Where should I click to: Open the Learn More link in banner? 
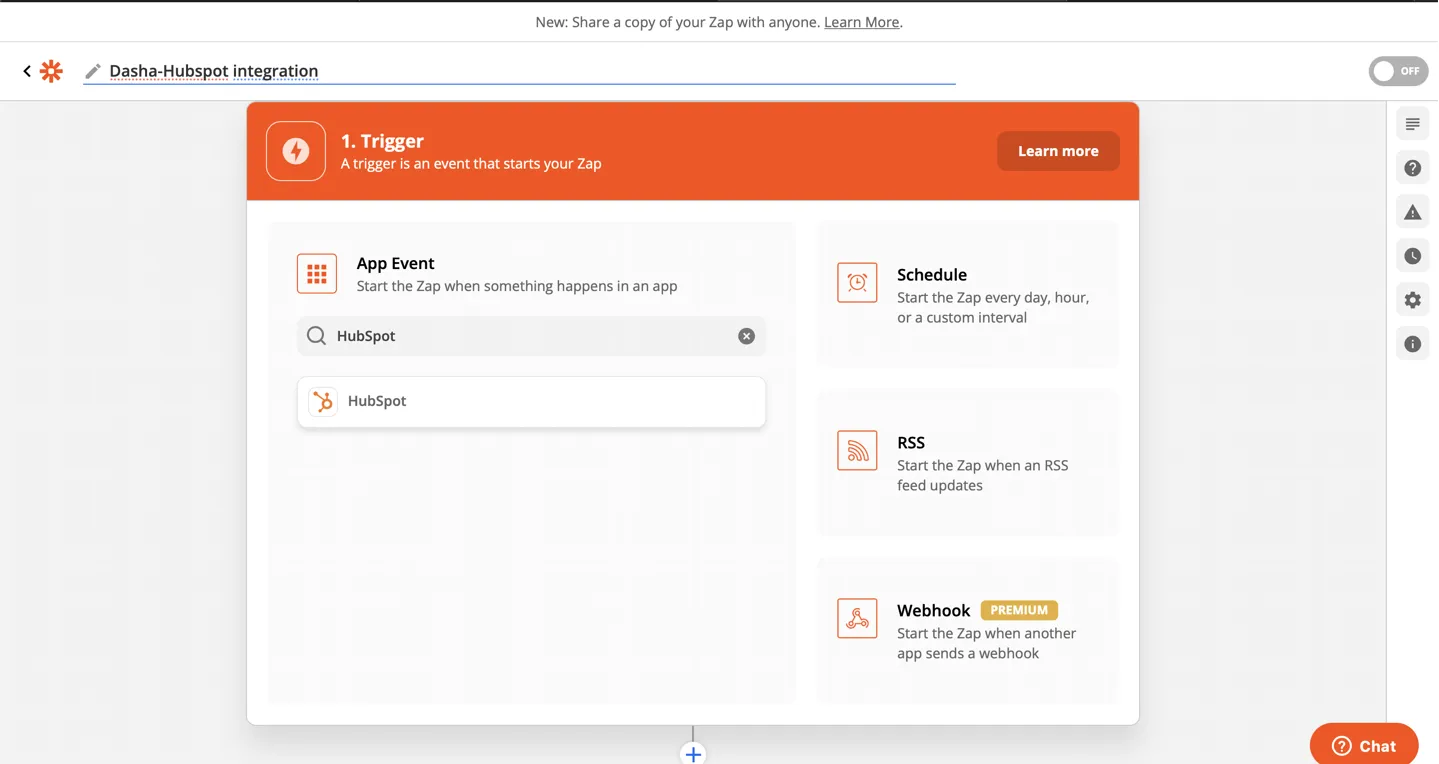click(x=861, y=22)
